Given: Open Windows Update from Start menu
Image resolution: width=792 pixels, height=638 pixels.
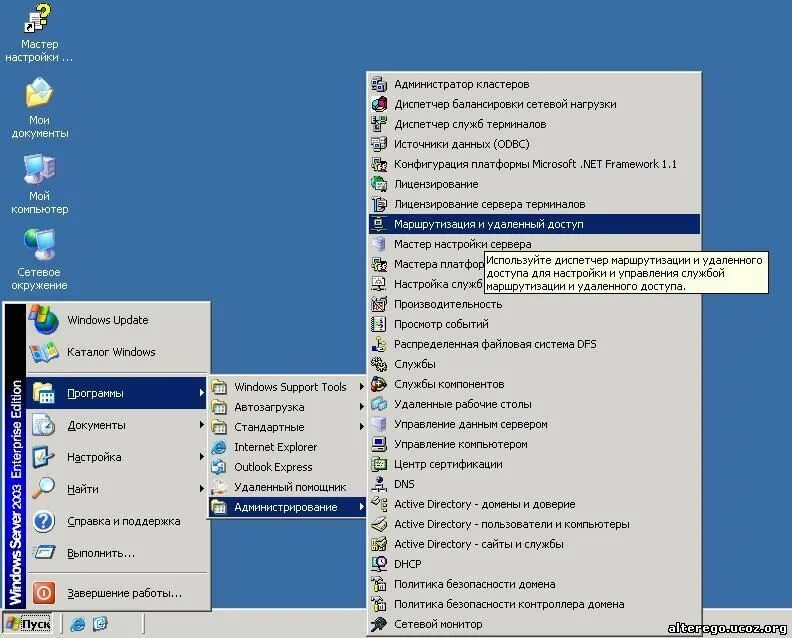Looking at the screenshot, I should pyautogui.click(x=117, y=320).
